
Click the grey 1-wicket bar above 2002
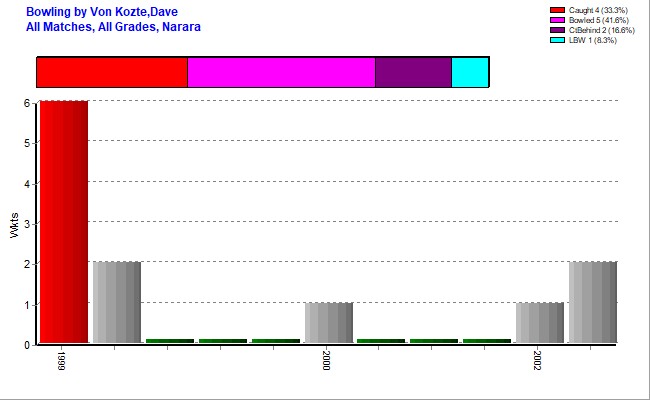pos(540,323)
